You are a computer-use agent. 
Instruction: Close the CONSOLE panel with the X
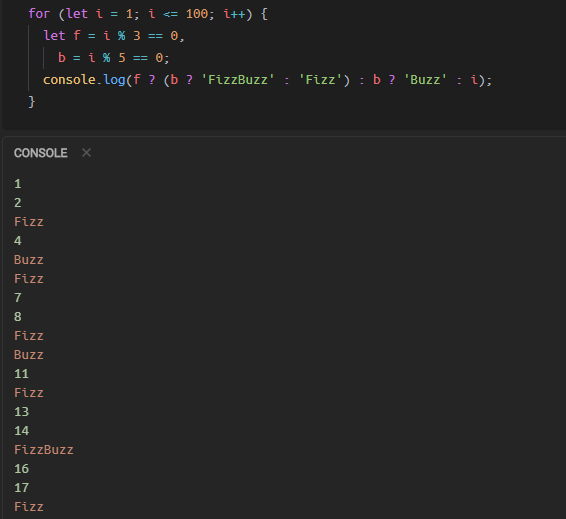coord(86,153)
